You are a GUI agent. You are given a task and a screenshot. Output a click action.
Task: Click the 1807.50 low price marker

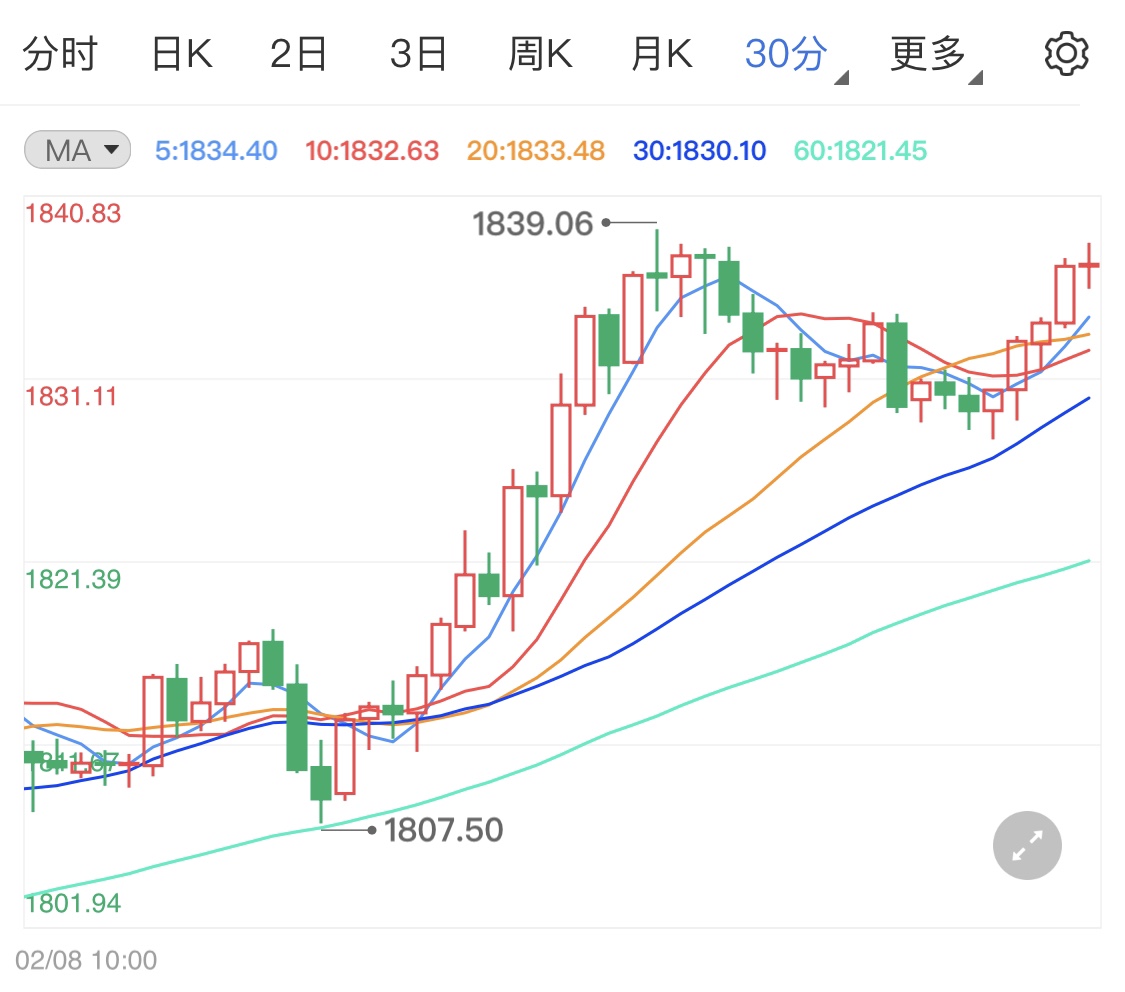coord(443,830)
